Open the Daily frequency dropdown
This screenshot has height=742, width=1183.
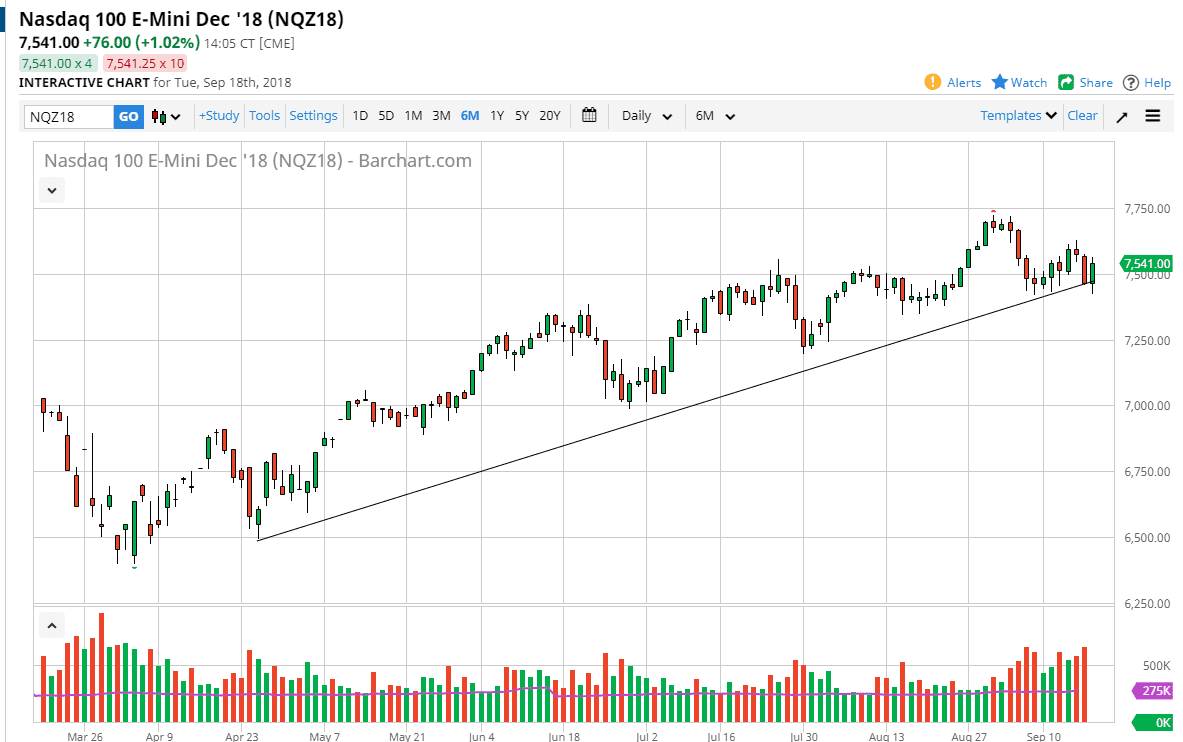tap(643, 116)
